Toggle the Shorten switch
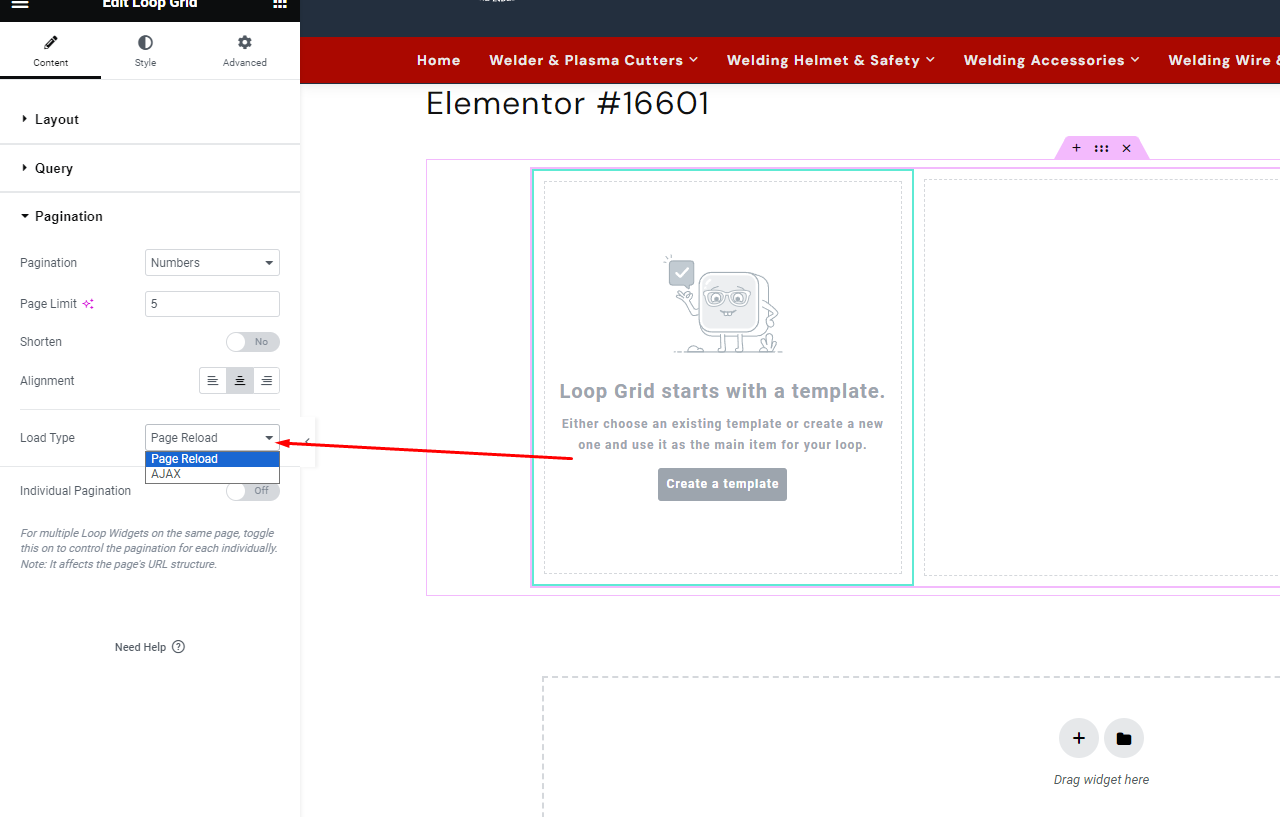Screen dimensions: 1280x817 pos(252,342)
